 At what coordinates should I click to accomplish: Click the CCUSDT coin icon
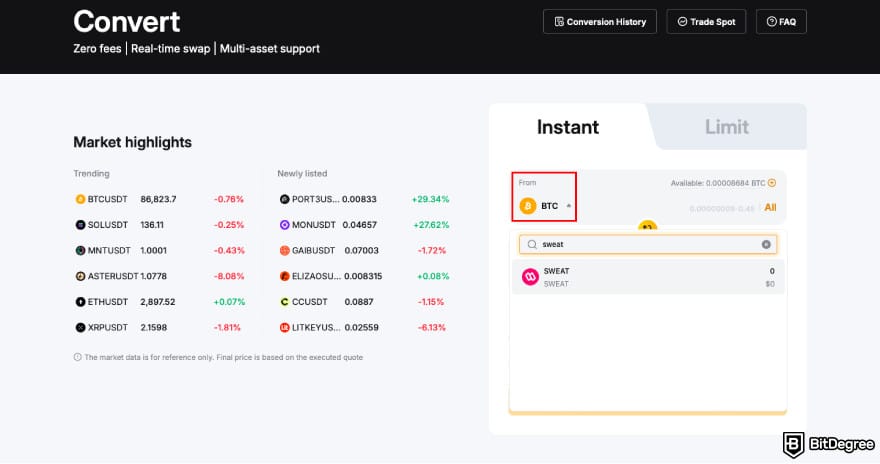tap(285, 302)
